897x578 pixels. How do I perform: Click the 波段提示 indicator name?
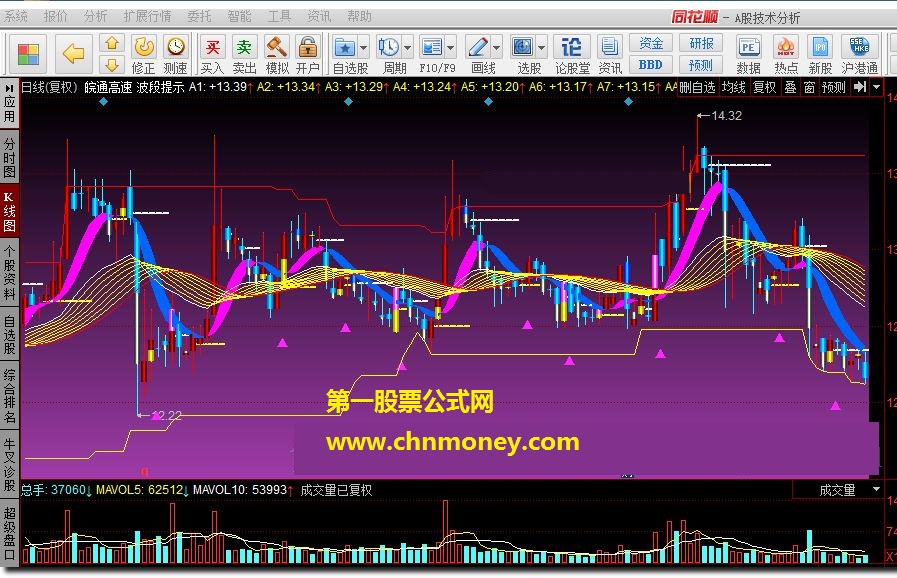(x=160, y=87)
